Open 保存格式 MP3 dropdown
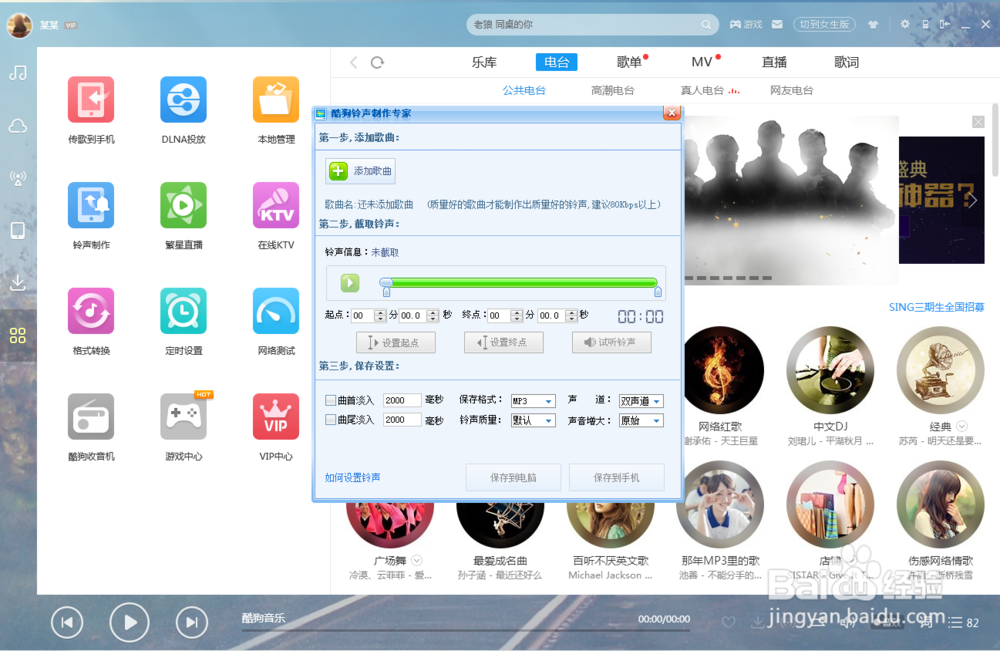1000x651 pixels. 533,401
